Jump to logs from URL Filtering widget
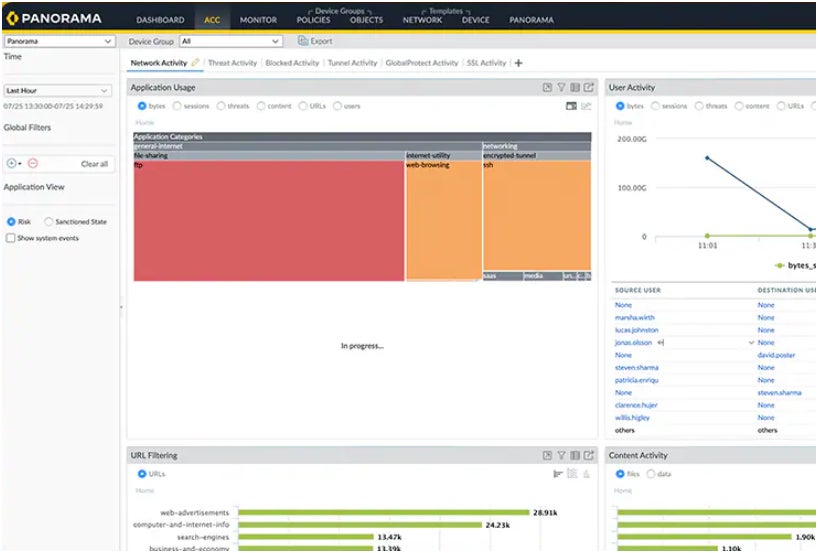The height and width of the screenshot is (553, 818). tap(588, 455)
